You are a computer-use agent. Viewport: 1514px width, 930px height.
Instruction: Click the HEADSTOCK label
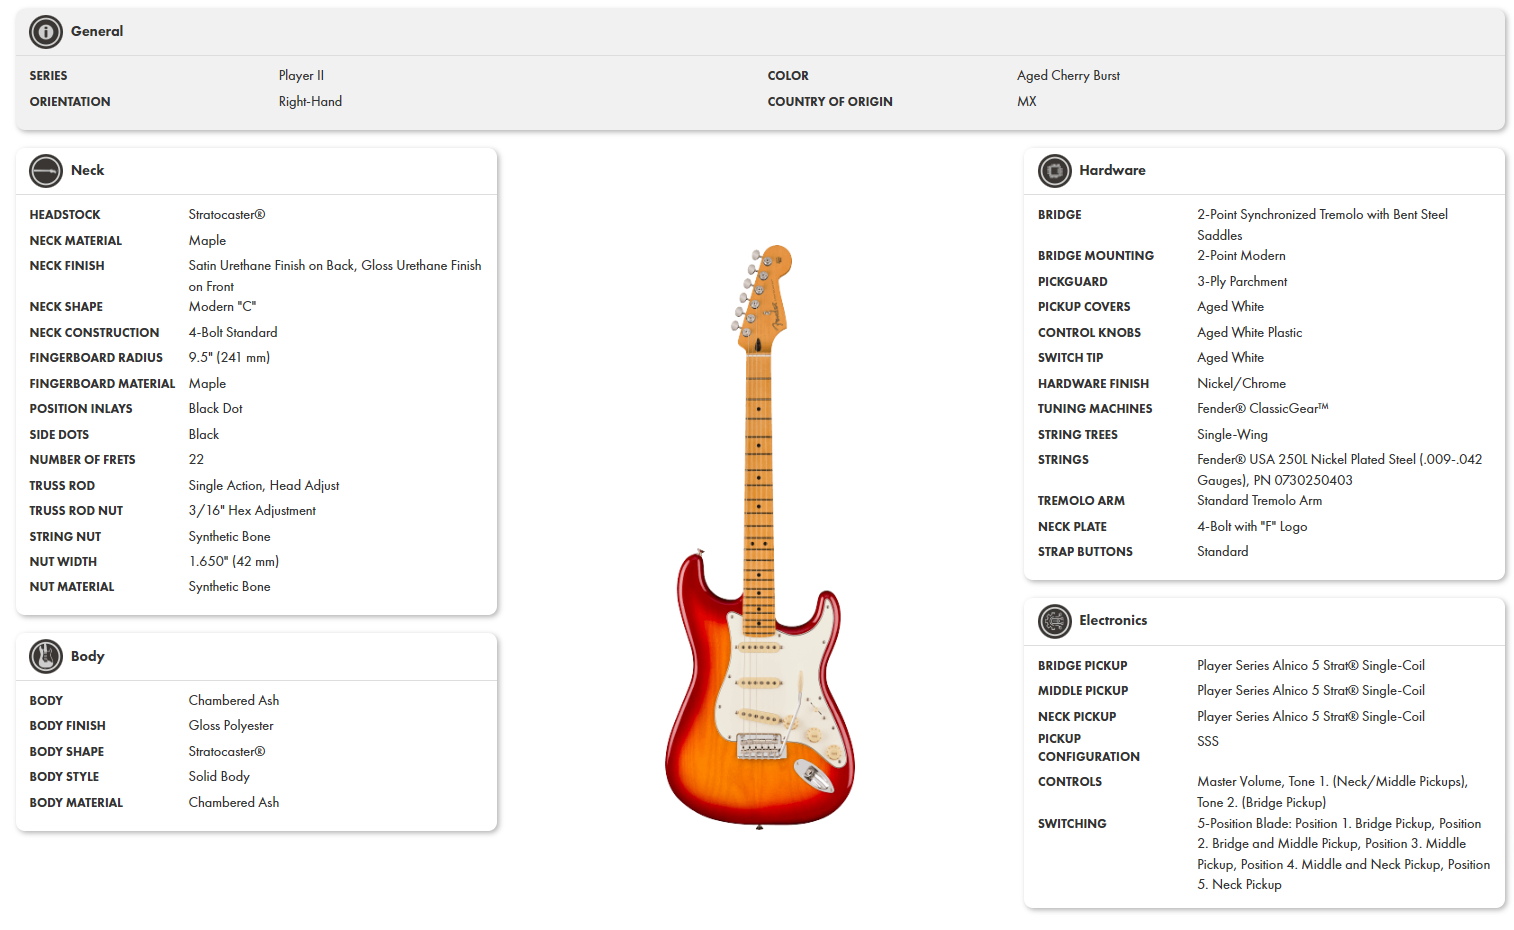tap(65, 215)
